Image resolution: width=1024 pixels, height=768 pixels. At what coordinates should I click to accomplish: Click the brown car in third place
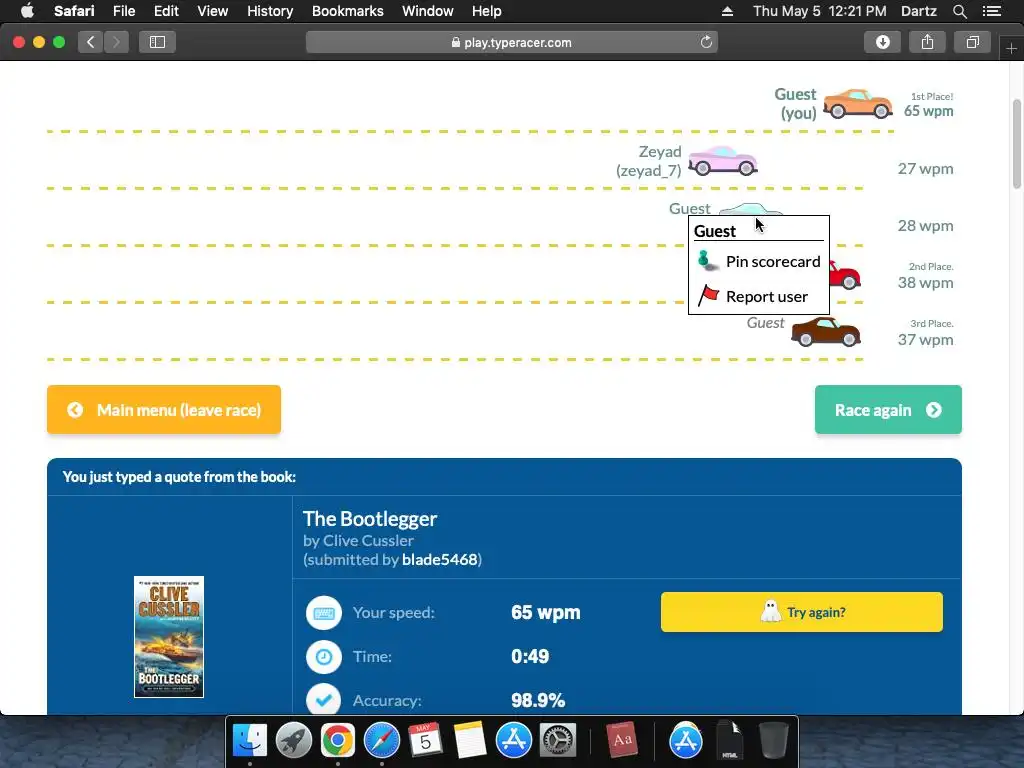tap(825, 332)
